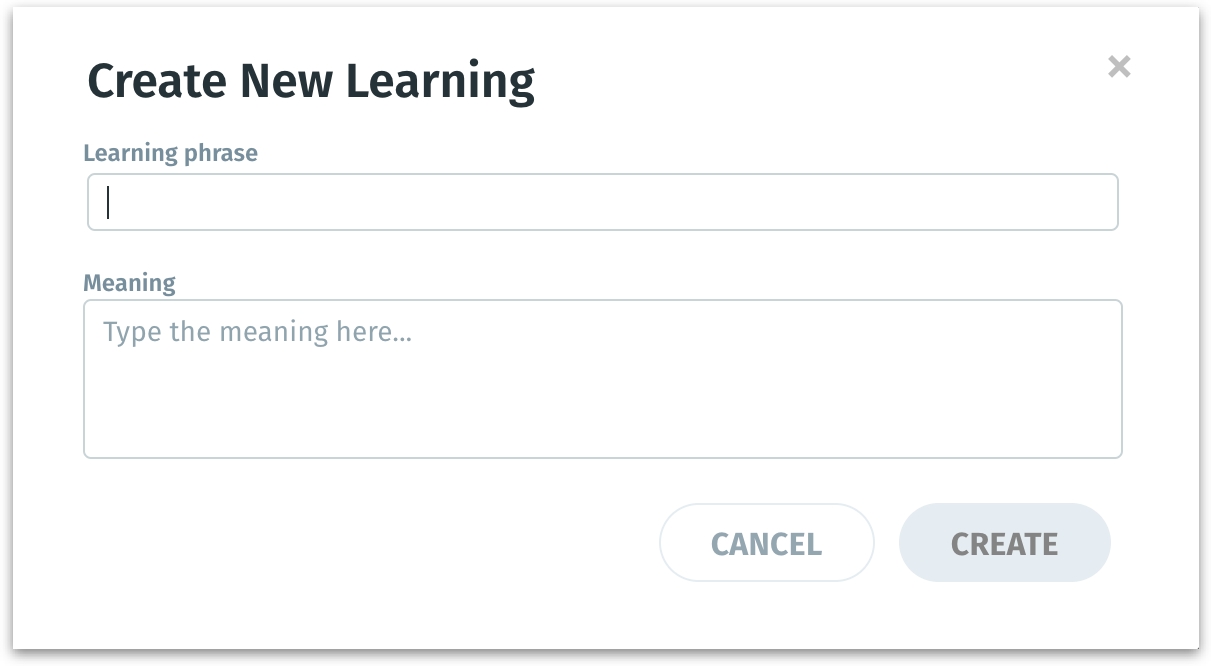Dismiss the dialog using the close icon
This screenshot has width=1211, height=666.
click(1119, 67)
